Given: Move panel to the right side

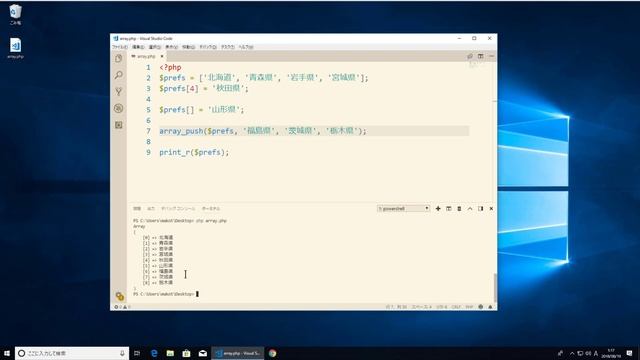Looking at the screenshot, I should point(480,209).
